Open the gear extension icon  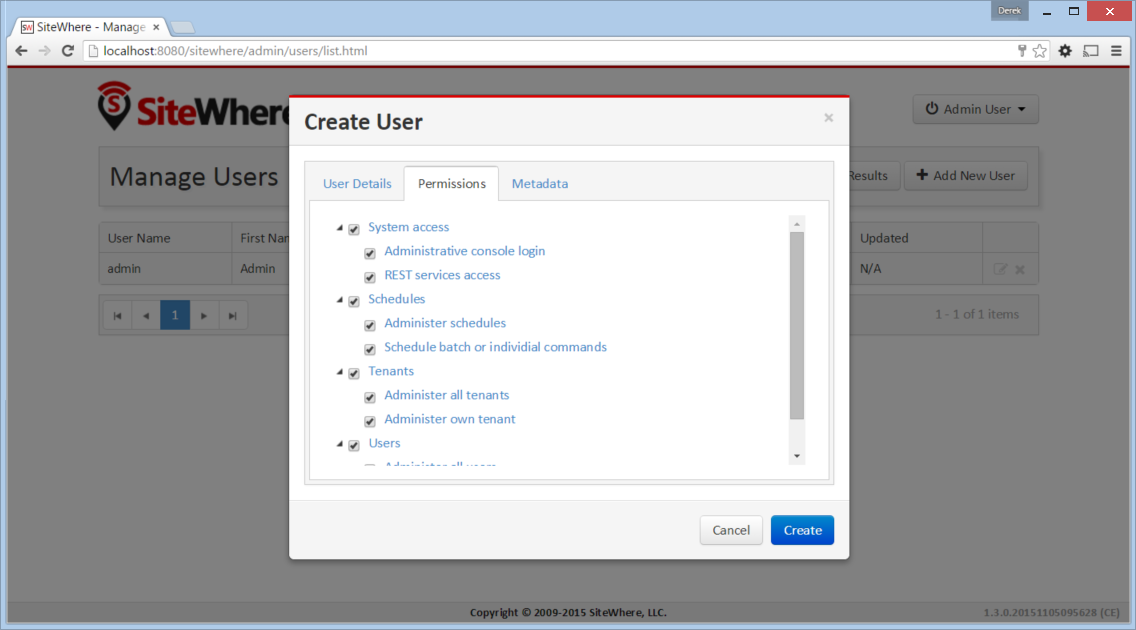tap(1065, 51)
